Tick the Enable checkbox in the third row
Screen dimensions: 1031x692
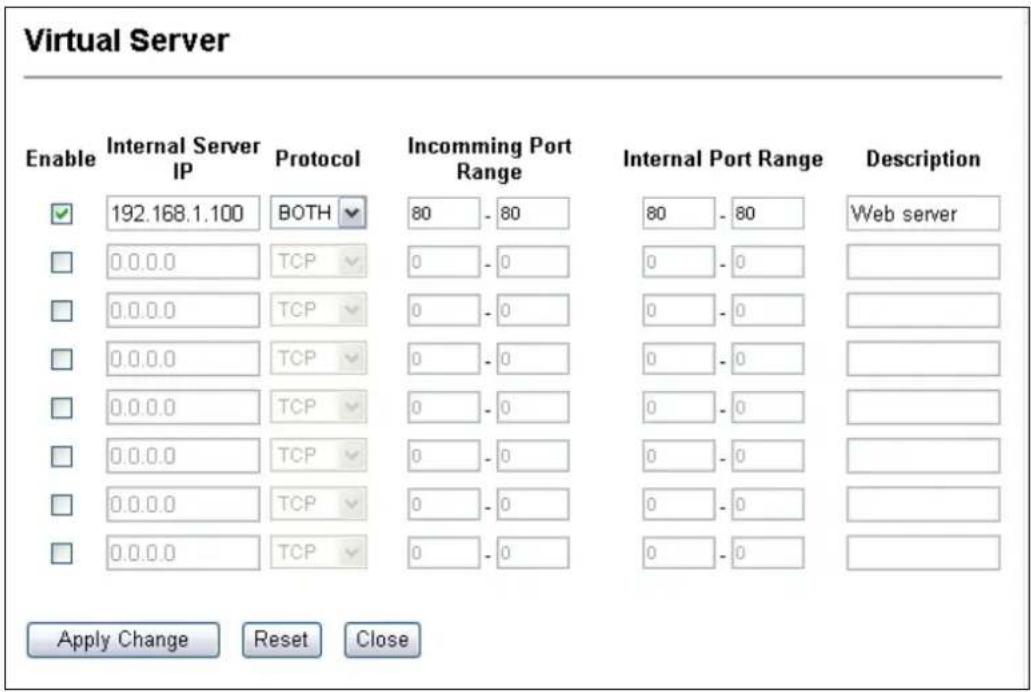coord(62,310)
